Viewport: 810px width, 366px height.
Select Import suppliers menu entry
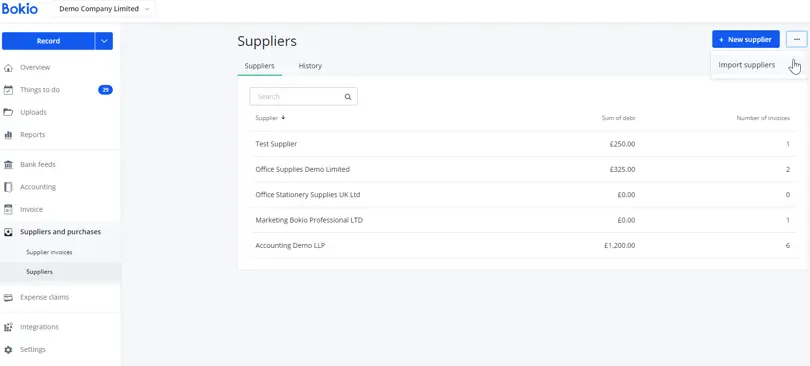pyautogui.click(x=746, y=65)
